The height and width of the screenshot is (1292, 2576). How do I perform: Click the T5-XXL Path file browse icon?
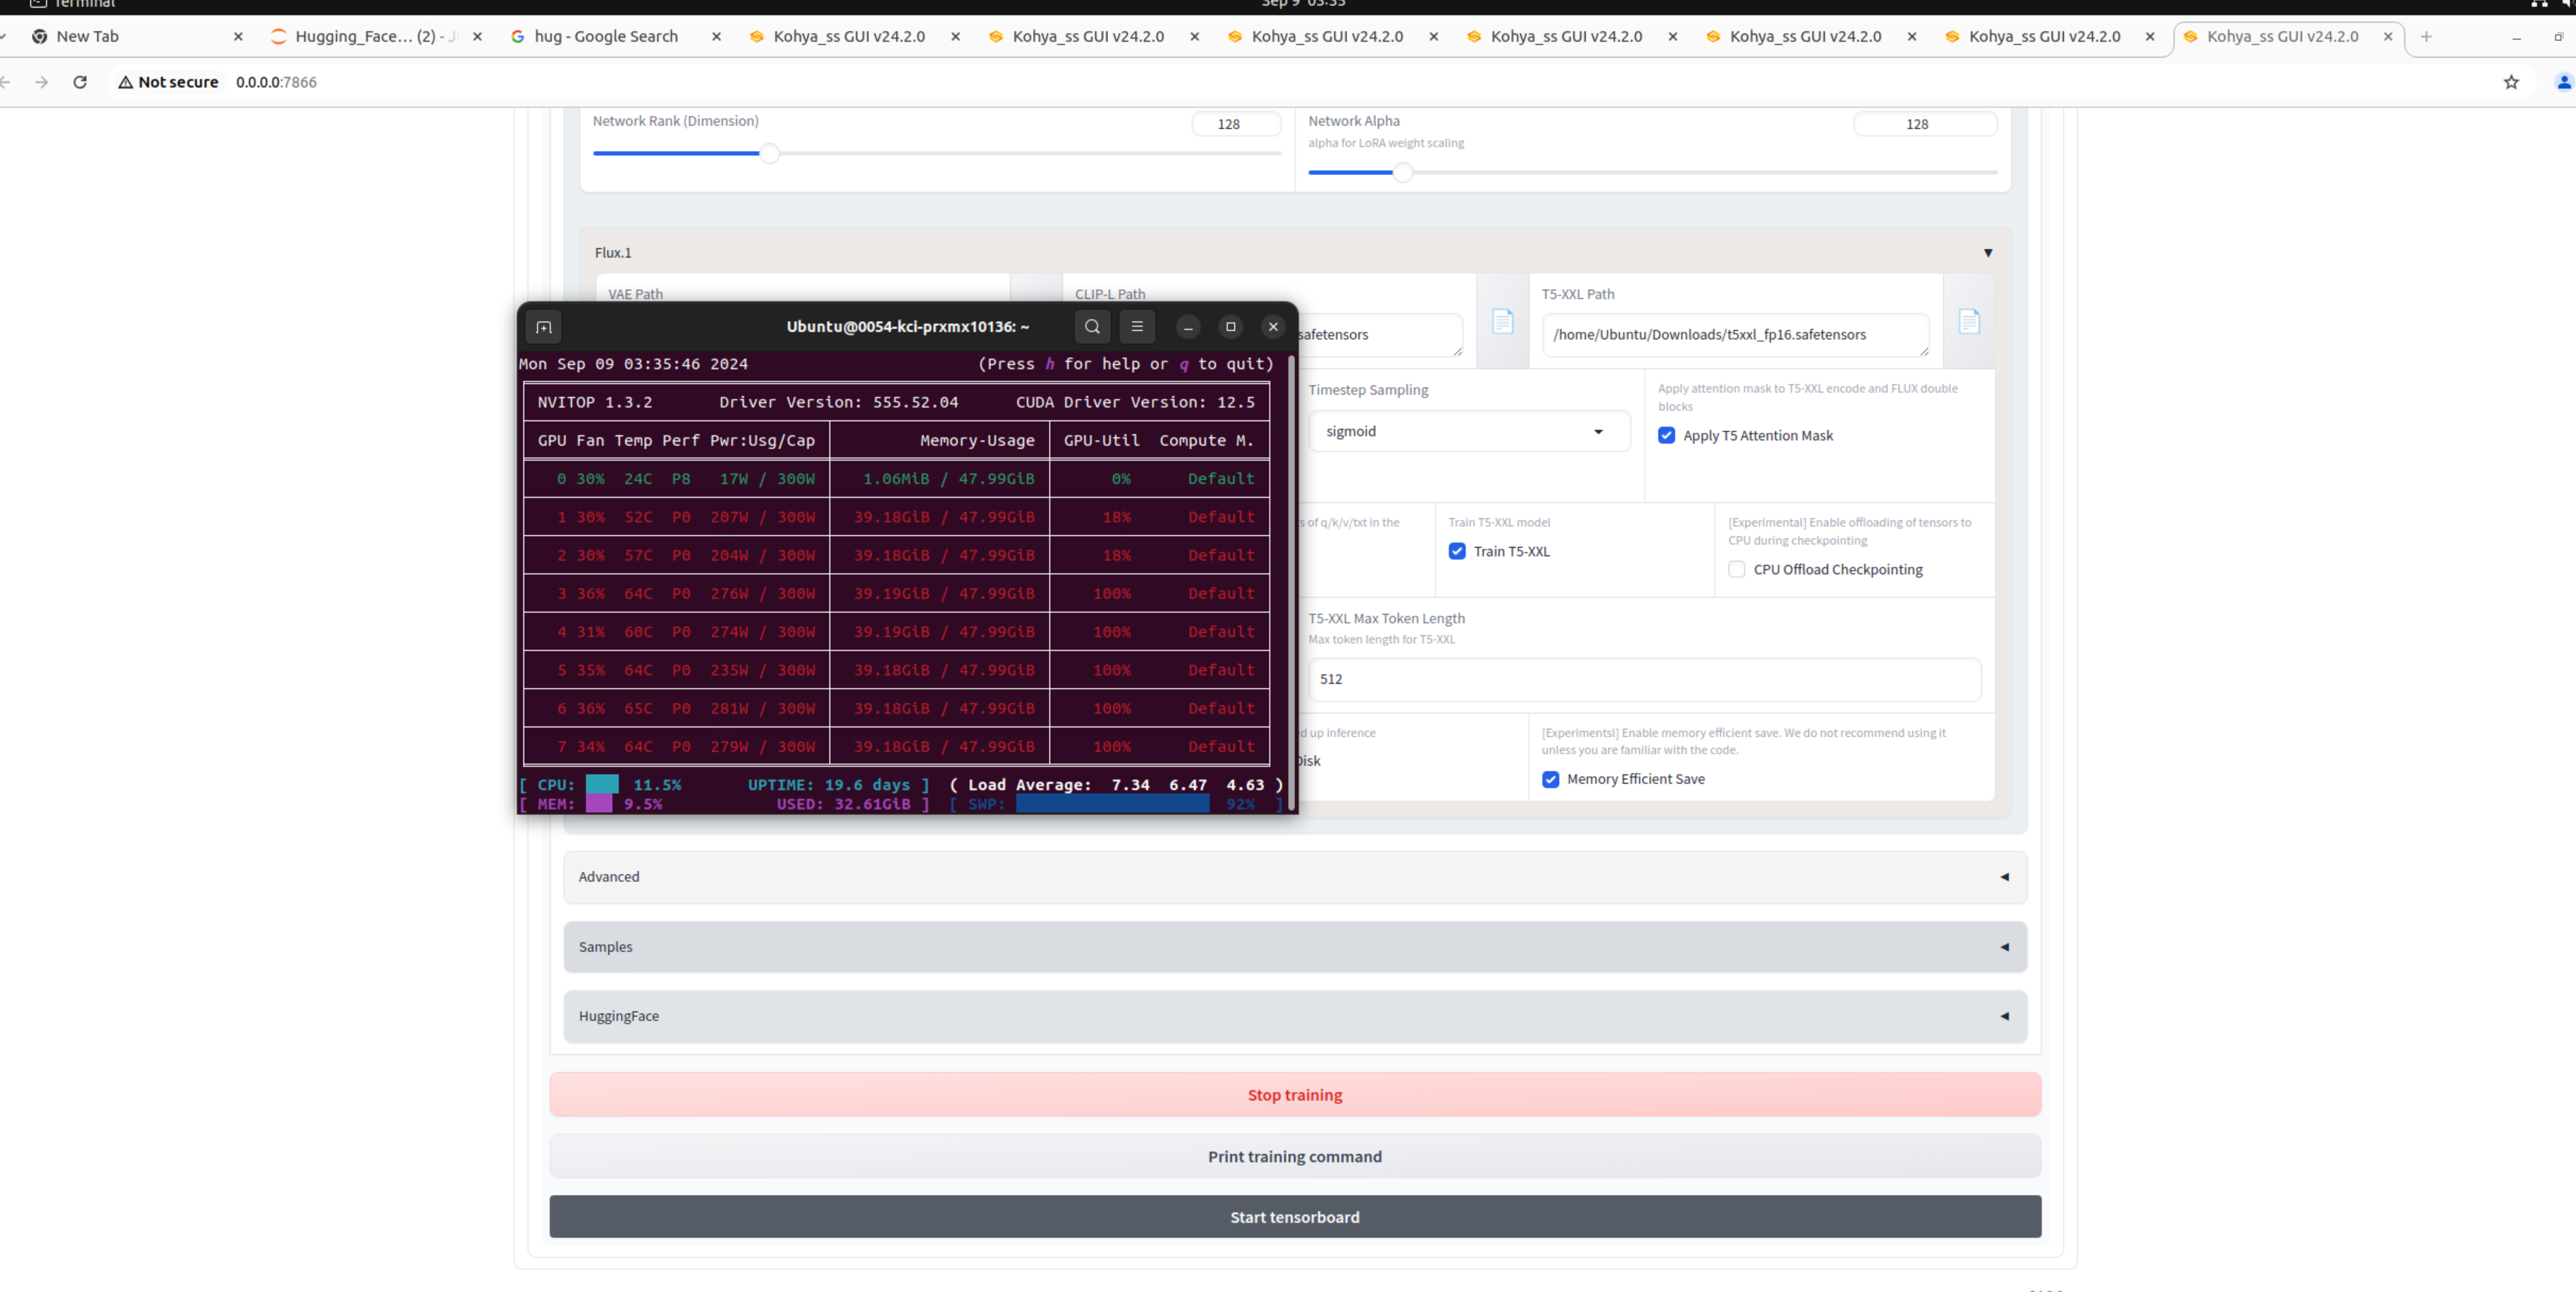pos(1968,322)
